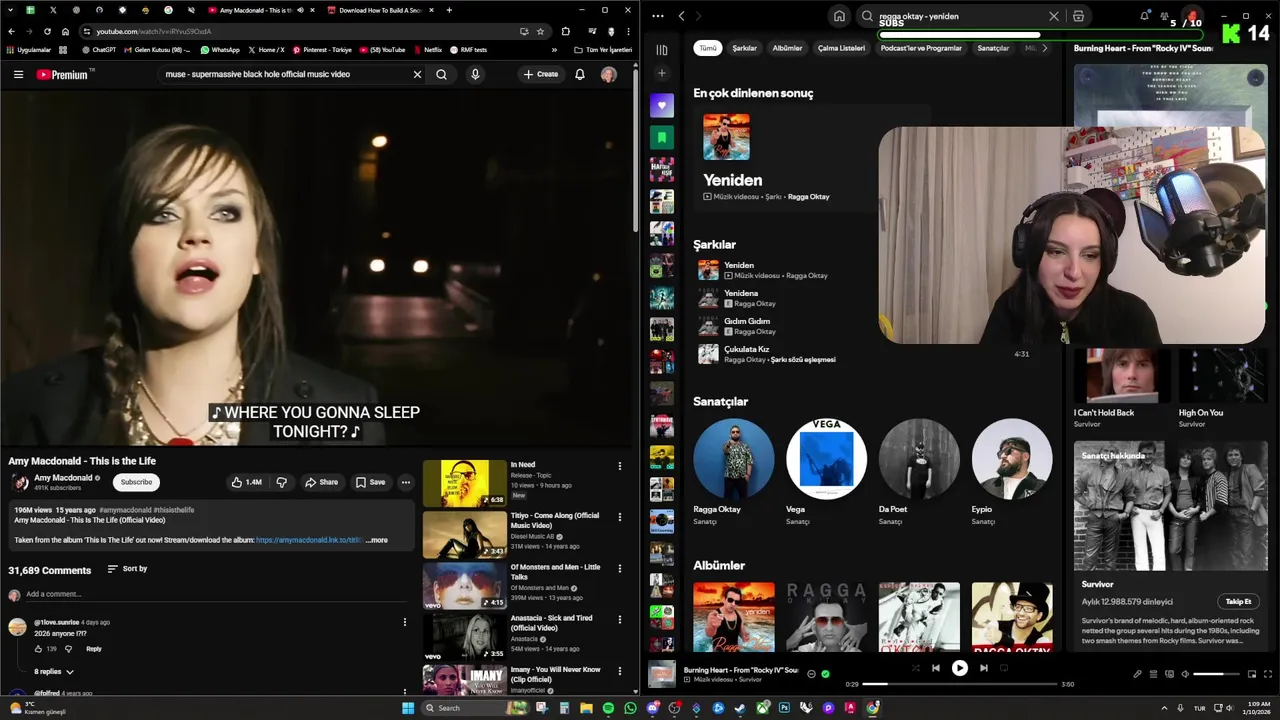
Task: Open Spotify Home icon
Action: click(839, 16)
